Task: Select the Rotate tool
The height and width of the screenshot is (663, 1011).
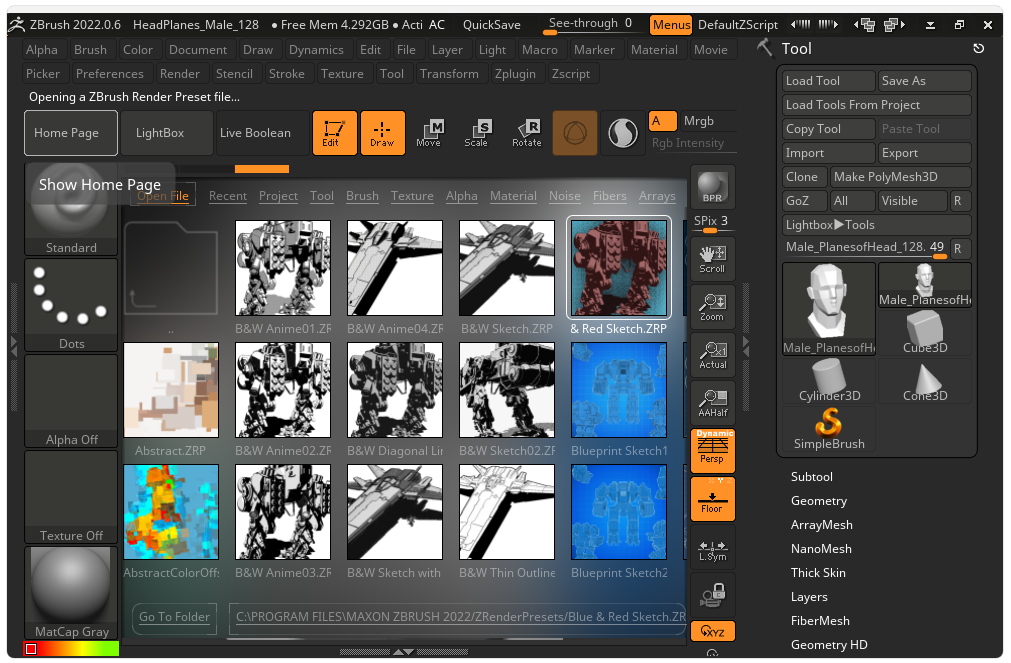Action: 527,133
